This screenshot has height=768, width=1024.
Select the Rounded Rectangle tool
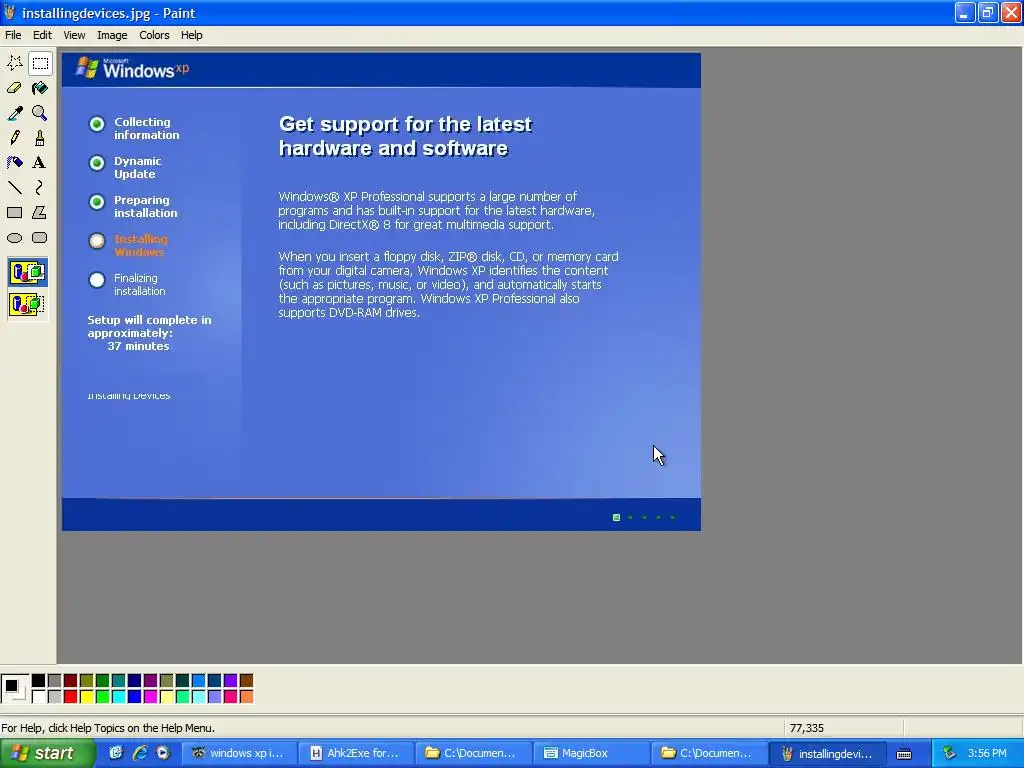tap(40, 238)
